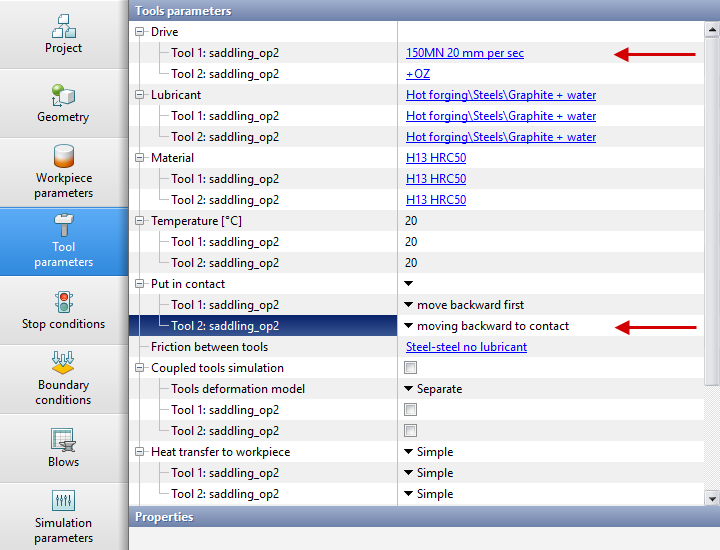Open the Project section icon
Viewport: 720px width, 550px height.
point(63,24)
